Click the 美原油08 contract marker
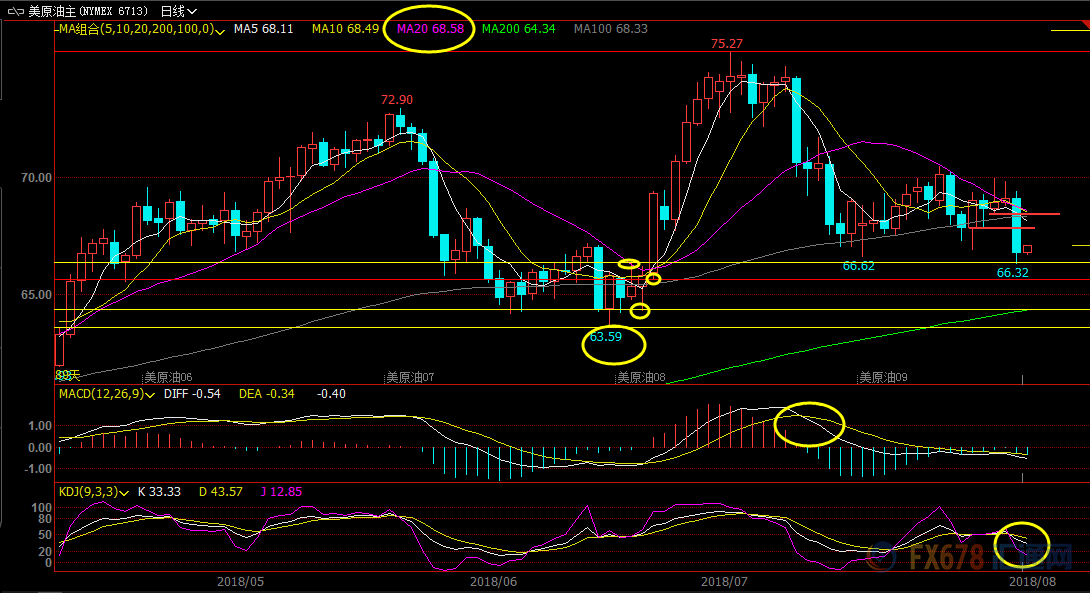 pos(642,377)
